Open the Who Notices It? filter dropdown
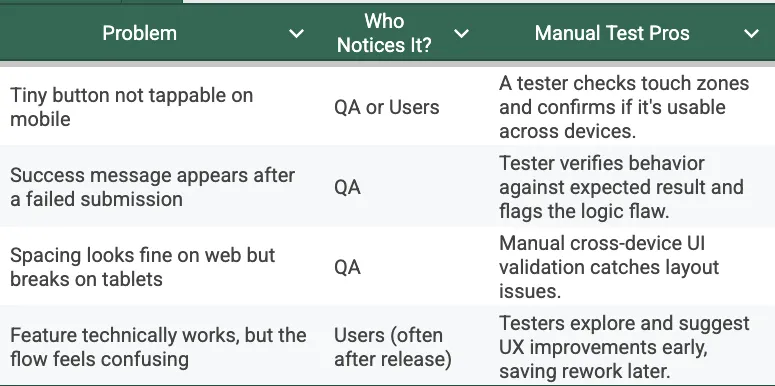The image size is (775, 386). pos(462,34)
